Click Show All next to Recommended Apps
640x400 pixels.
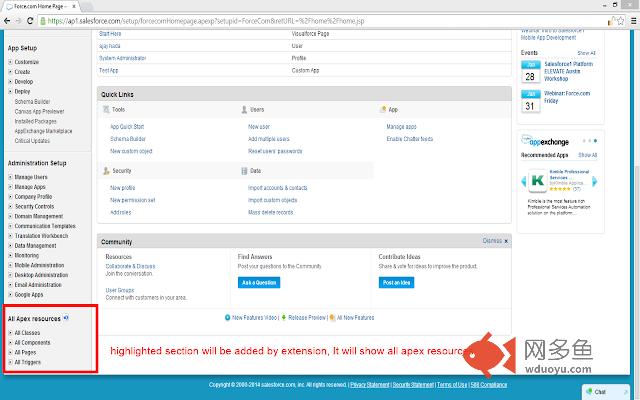[x=587, y=155]
